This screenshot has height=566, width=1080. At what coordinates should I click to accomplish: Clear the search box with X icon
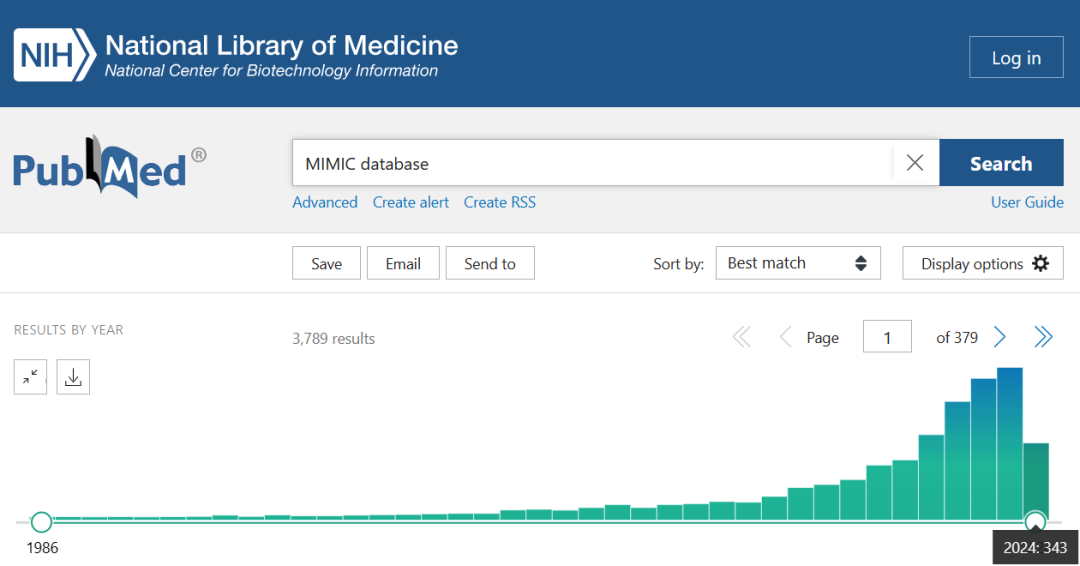[914, 163]
